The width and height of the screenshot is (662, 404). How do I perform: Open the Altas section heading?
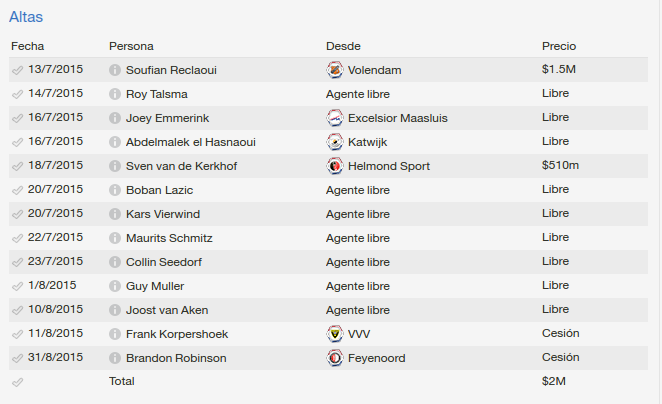point(26,17)
